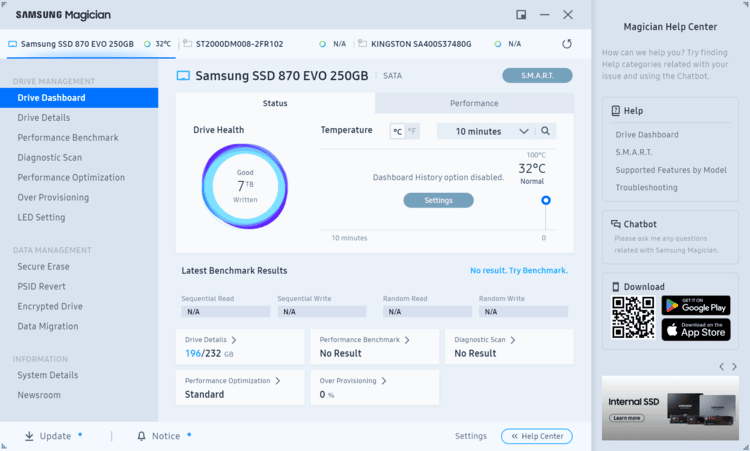Open Secure Erase in sidebar

44,267
